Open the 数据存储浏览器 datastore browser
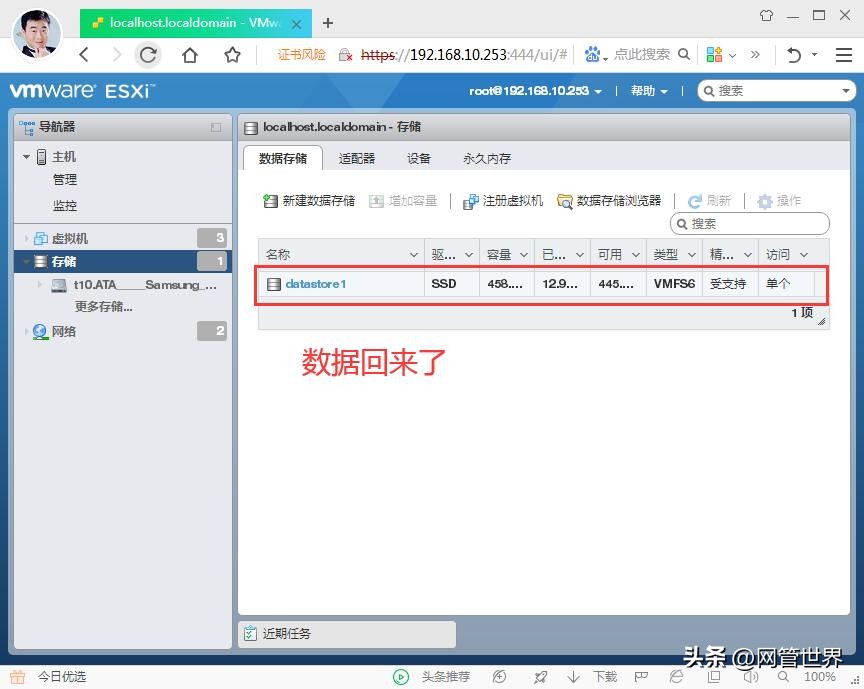Screen dimensions: 864x689 [x=612, y=199]
